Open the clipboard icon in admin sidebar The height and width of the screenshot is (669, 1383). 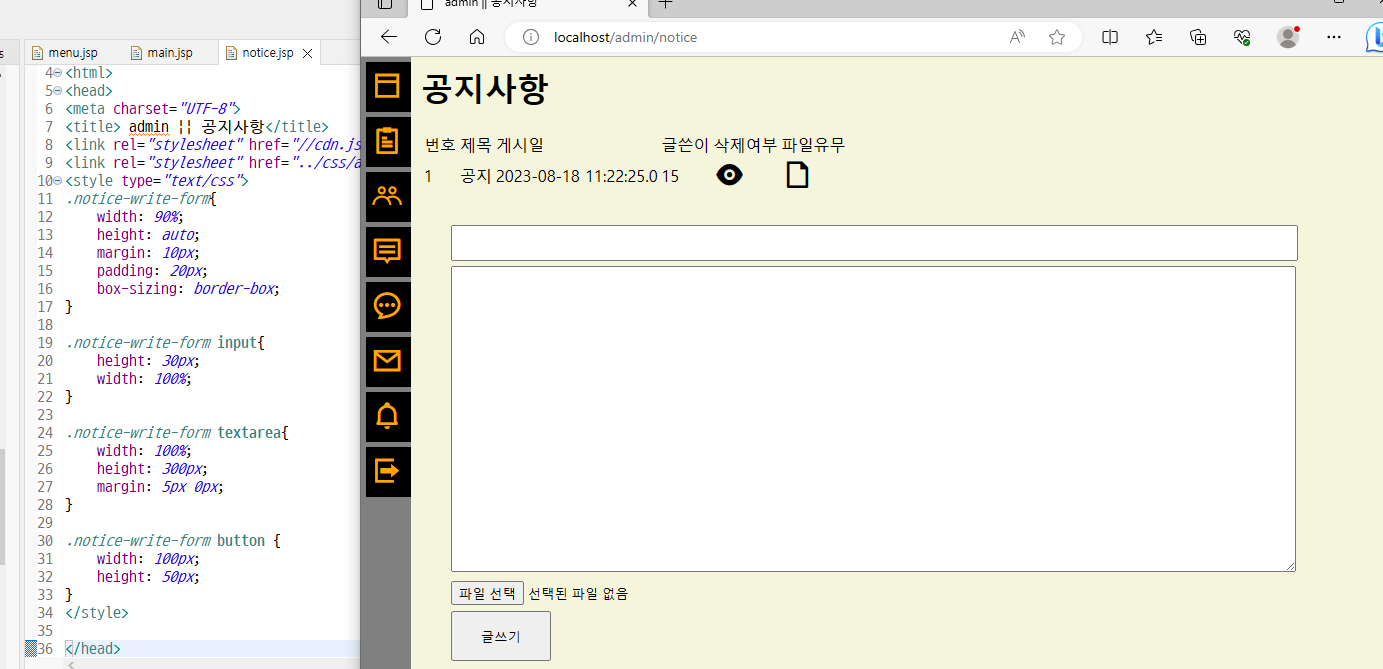pyautogui.click(x=387, y=140)
